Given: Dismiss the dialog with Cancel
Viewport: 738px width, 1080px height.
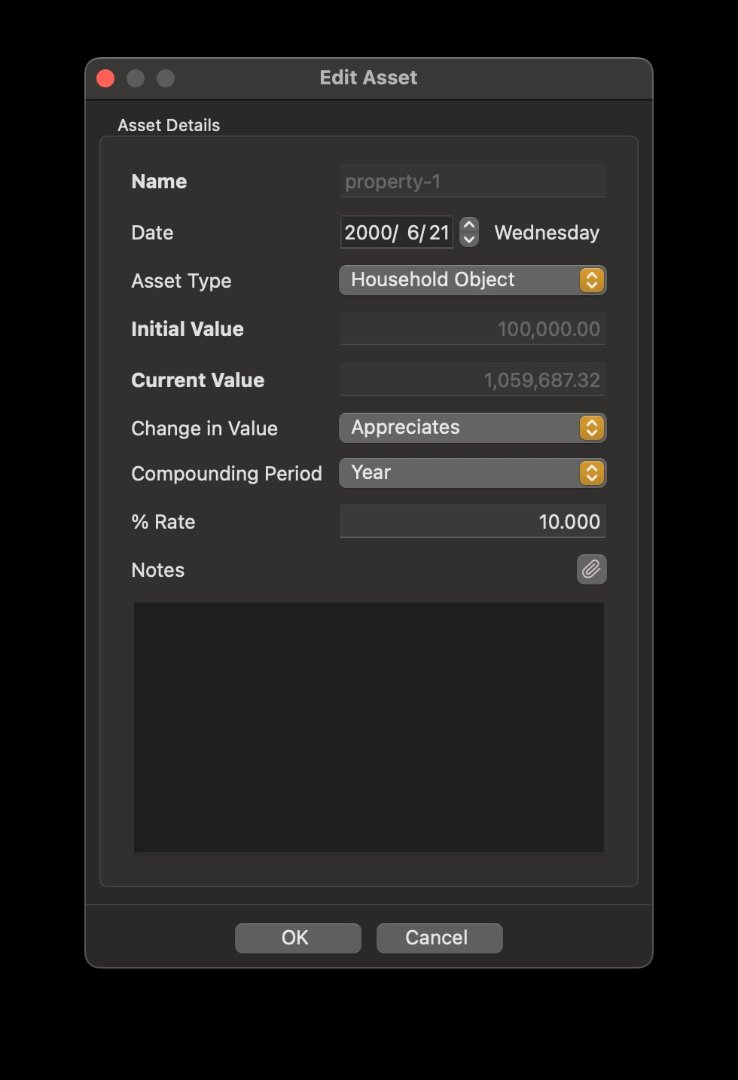Looking at the screenshot, I should 439,938.
